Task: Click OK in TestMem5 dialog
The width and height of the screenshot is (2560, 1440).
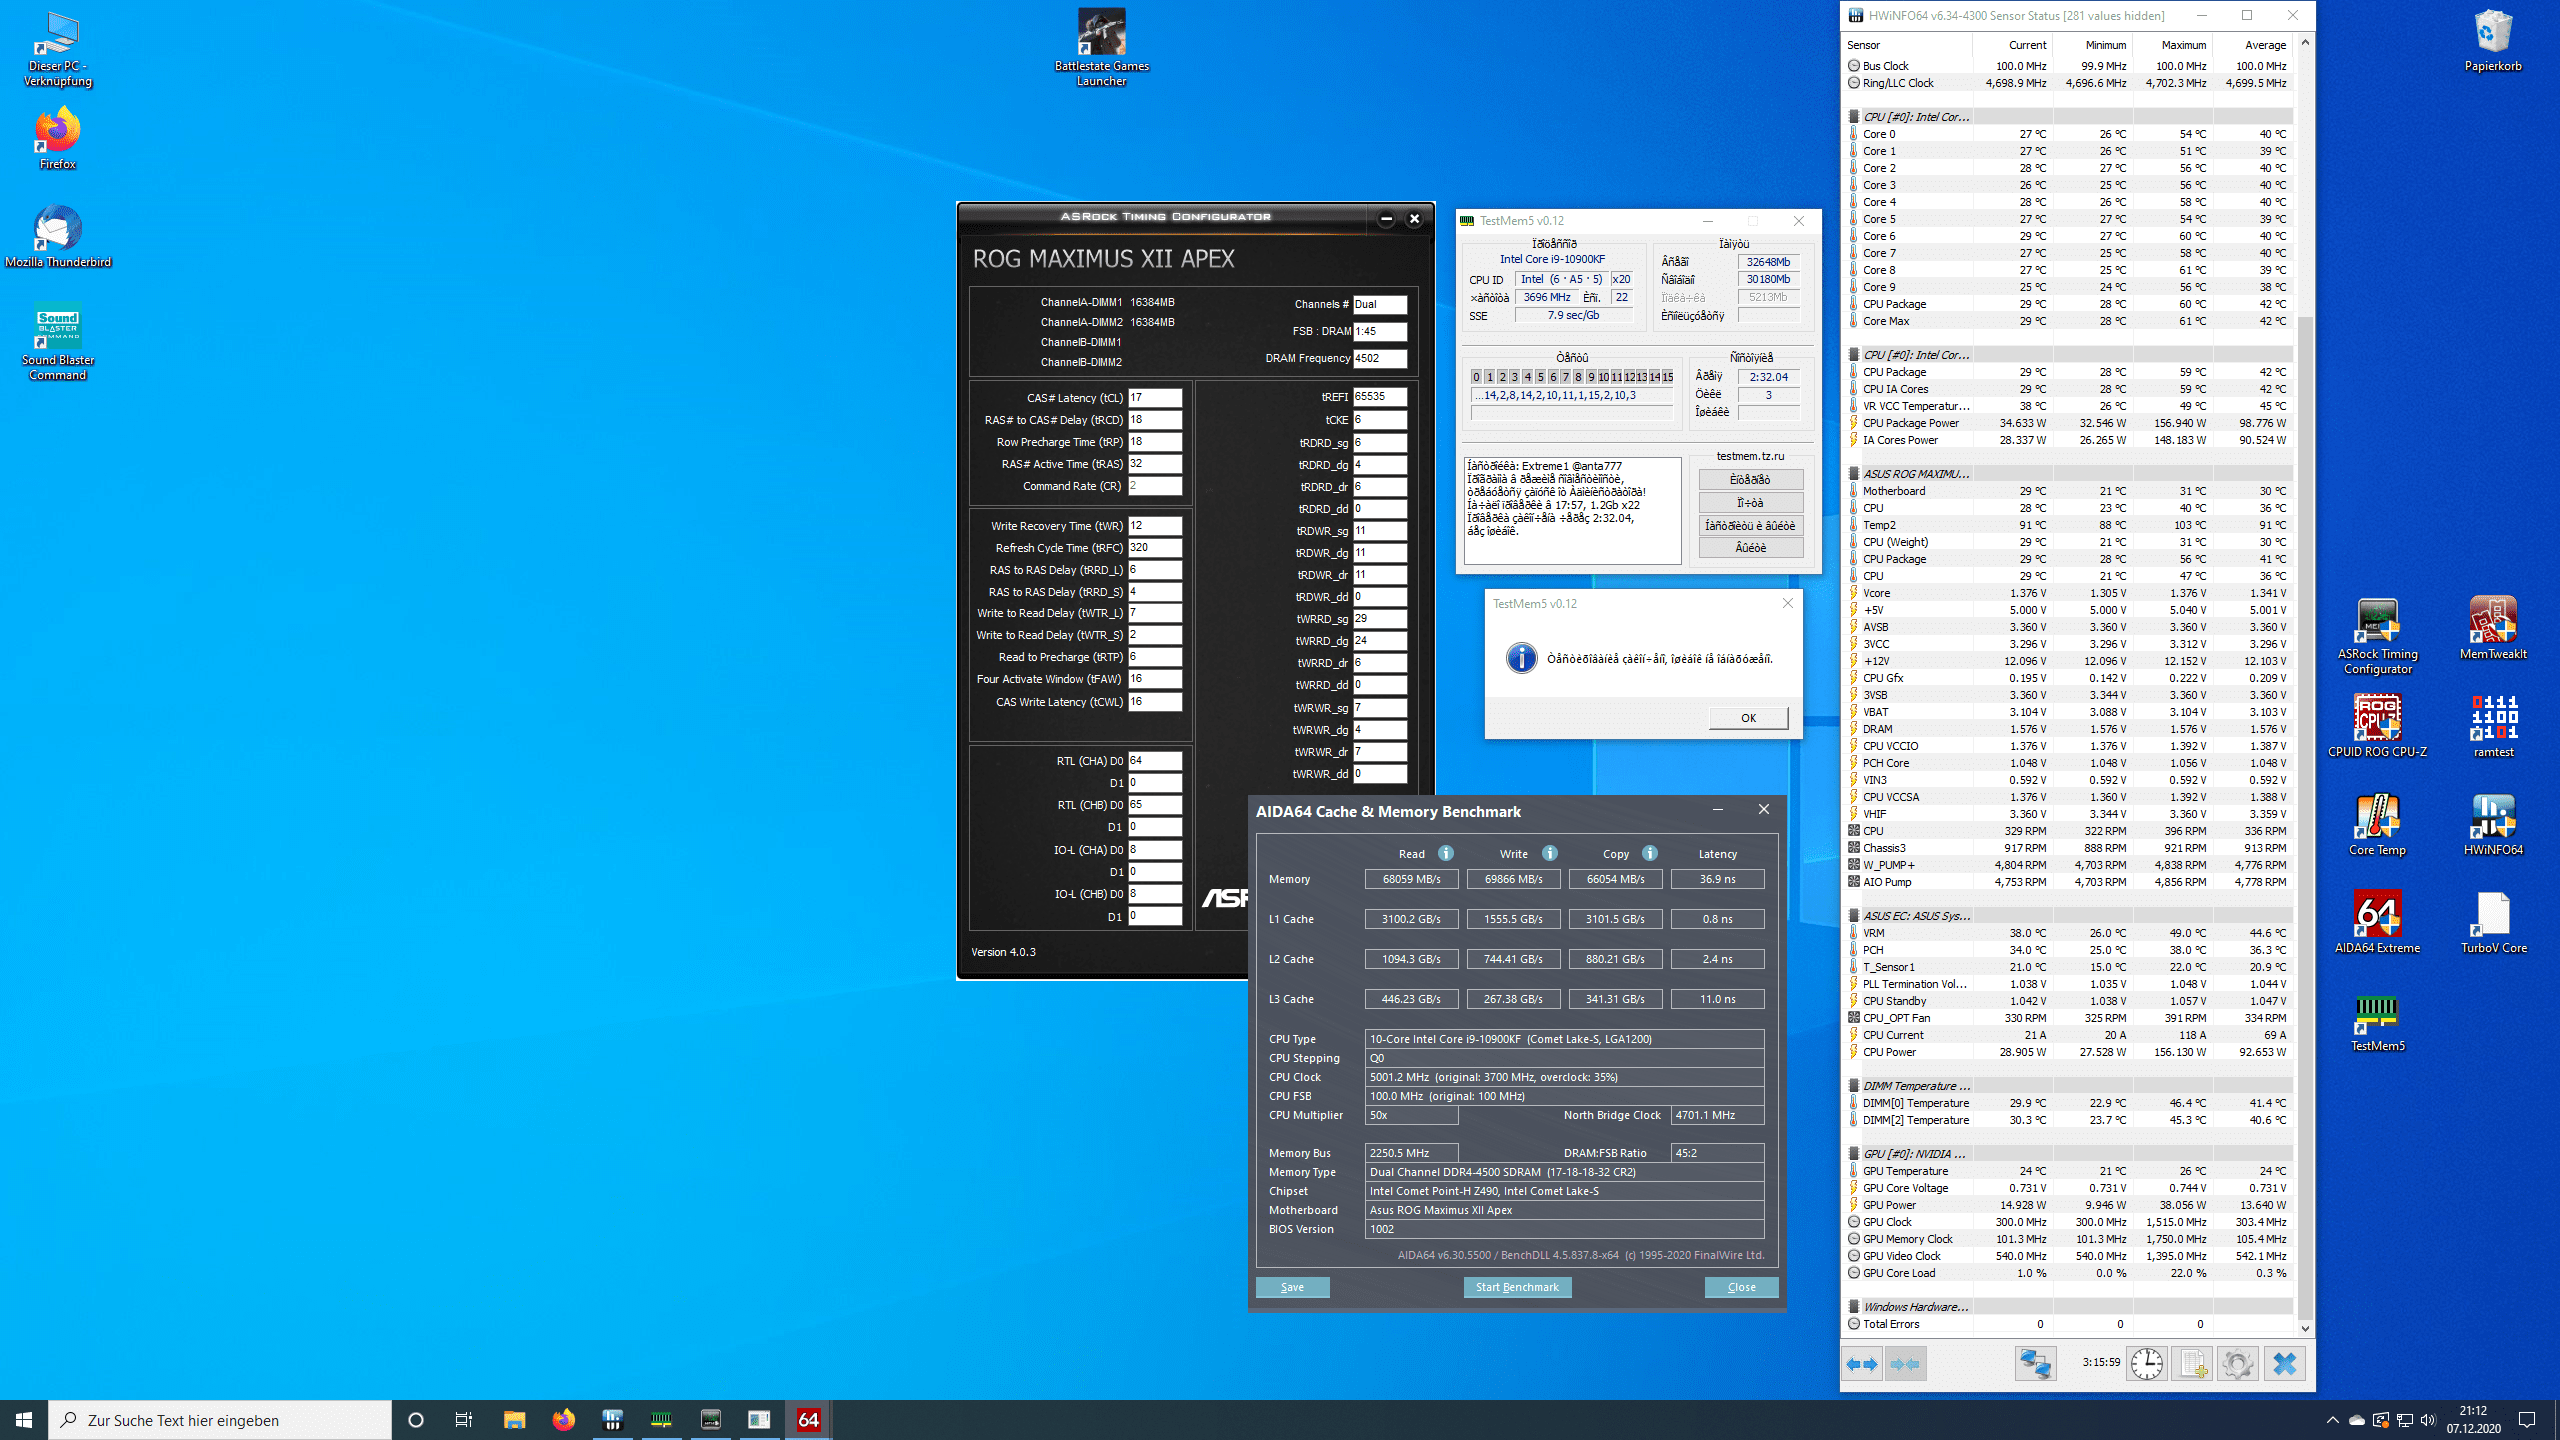Action: (x=1748, y=717)
